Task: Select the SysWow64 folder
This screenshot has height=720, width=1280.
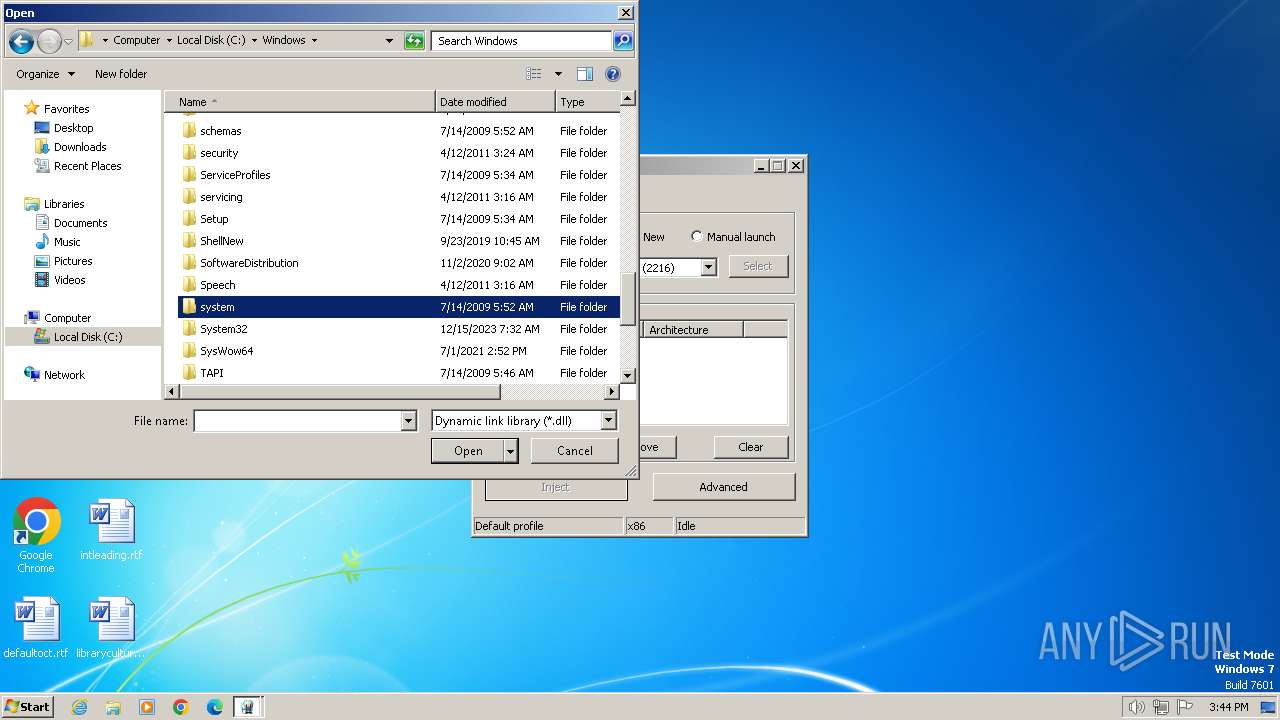Action: pos(398,351)
